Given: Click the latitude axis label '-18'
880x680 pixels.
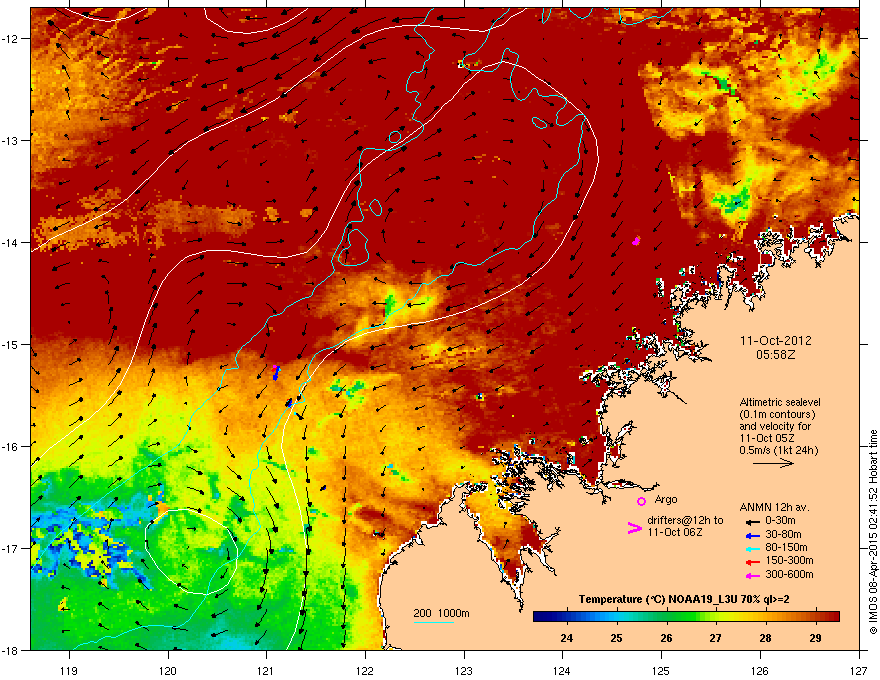Looking at the screenshot, I should tap(10, 650).
